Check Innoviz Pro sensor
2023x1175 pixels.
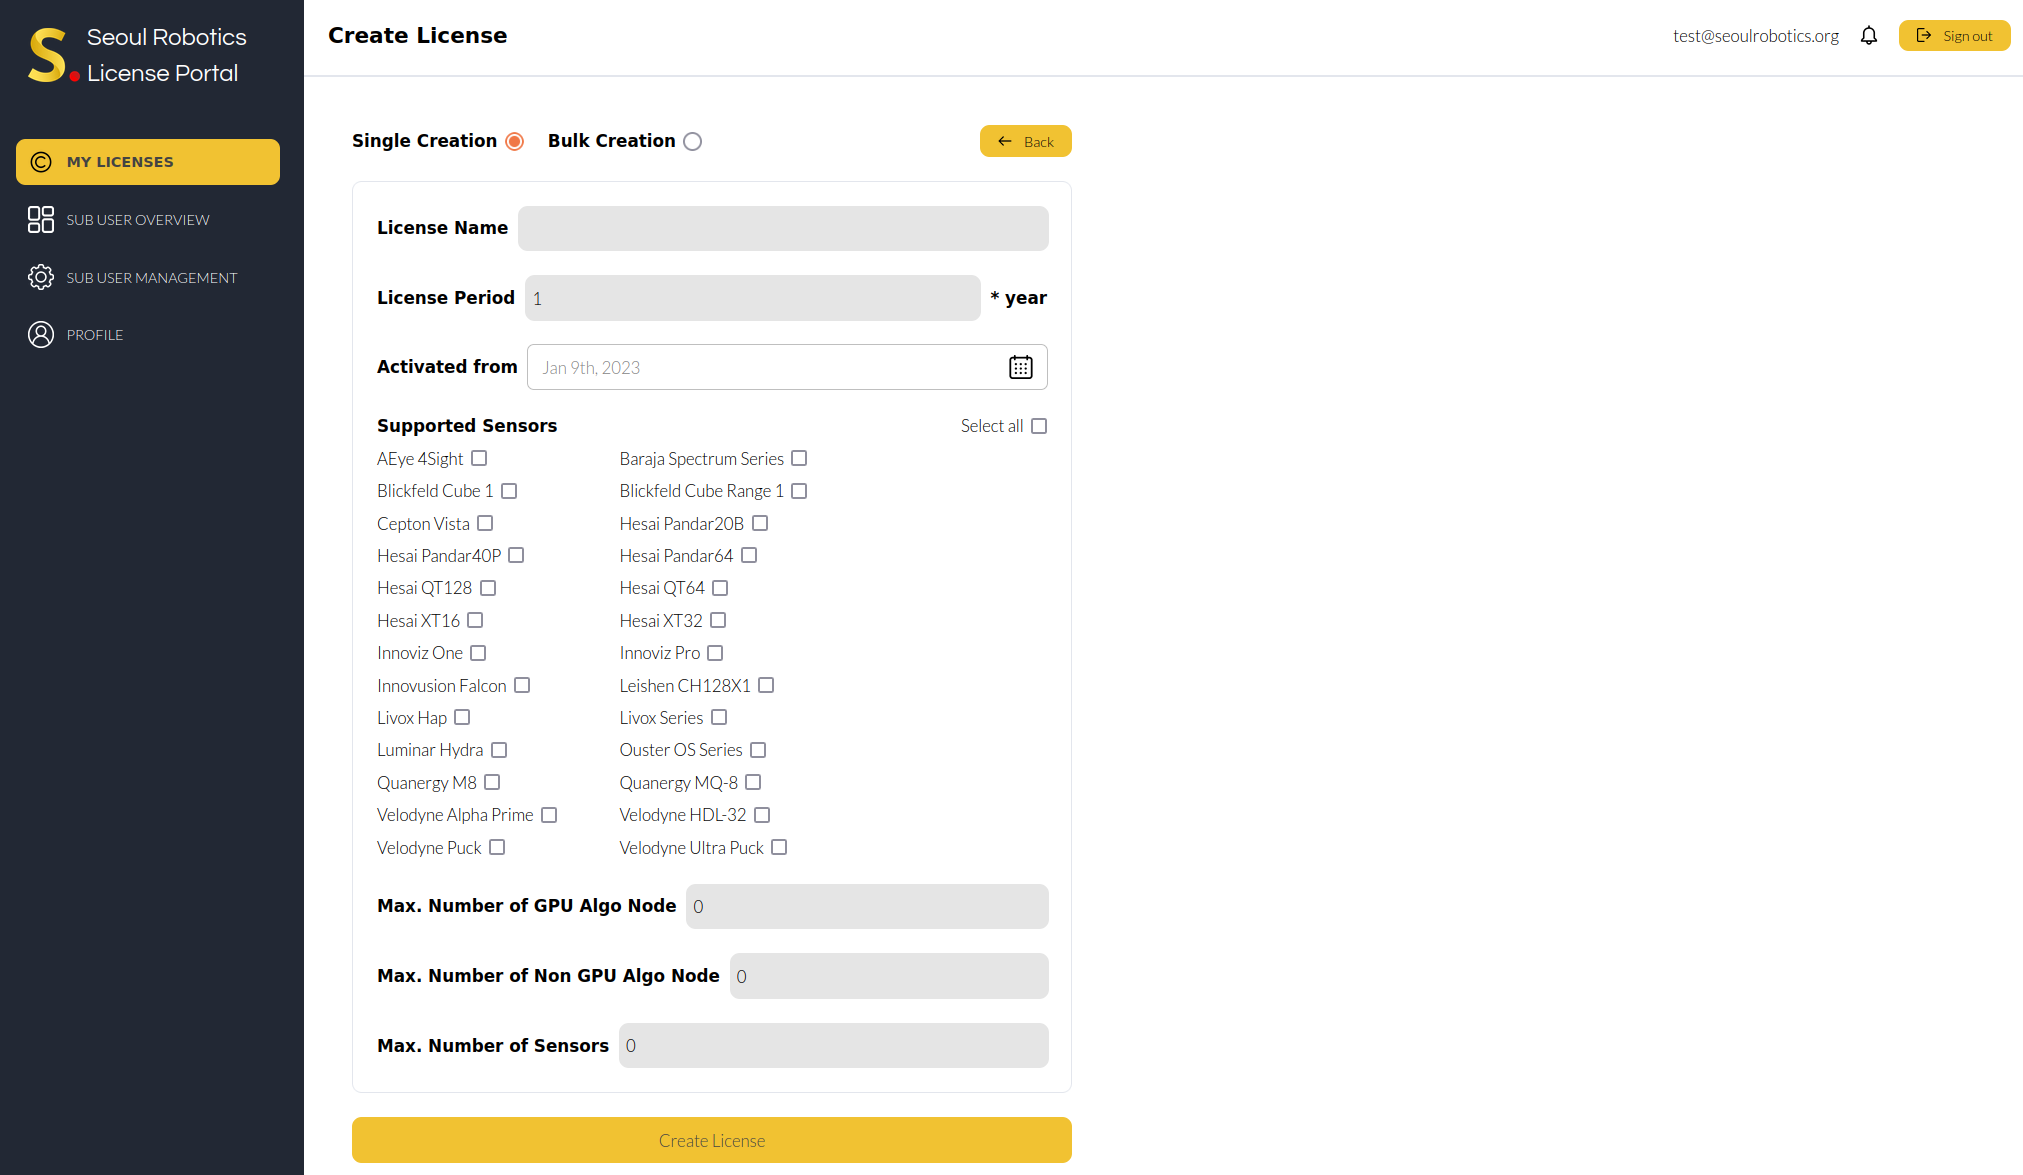715,653
